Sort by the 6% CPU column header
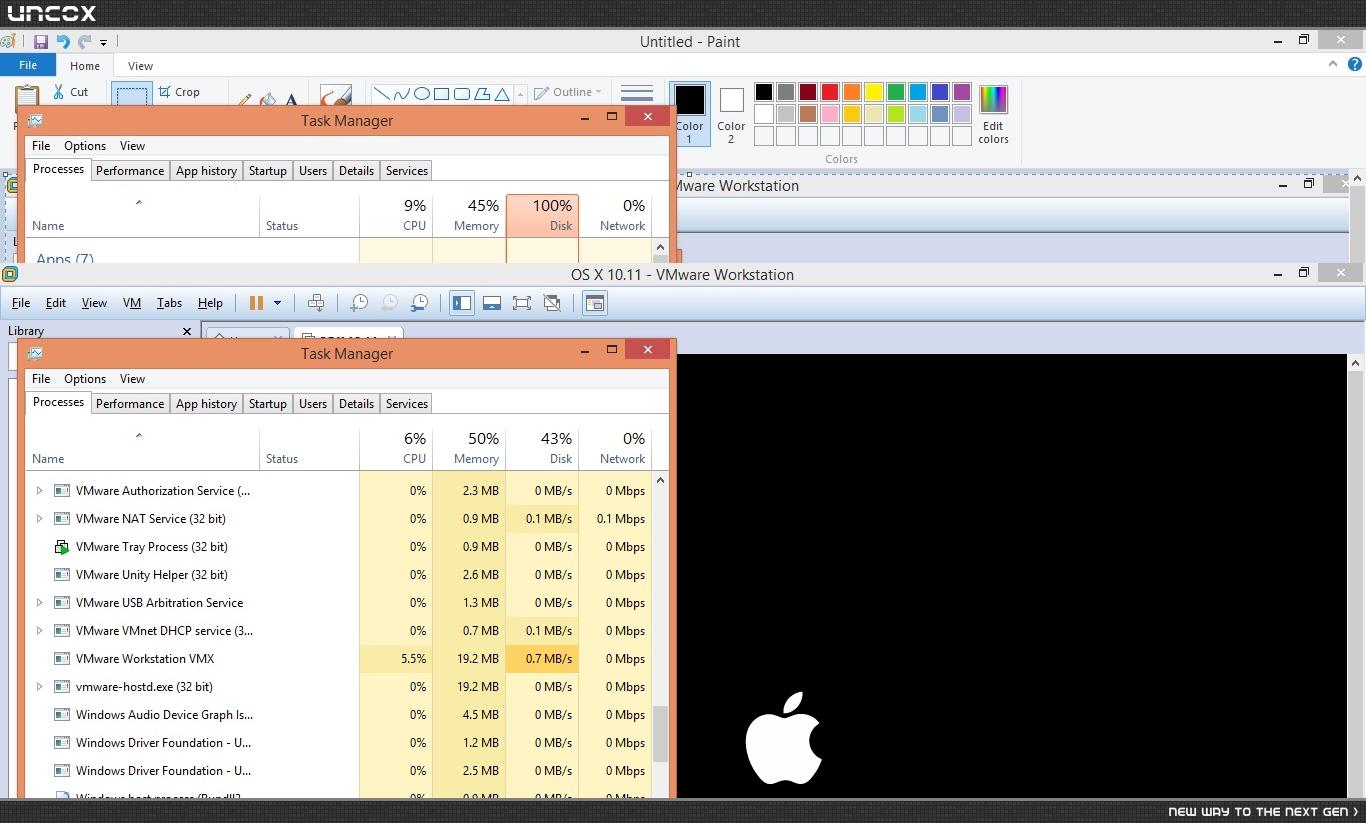Screen dimensions: 1366x823 (396, 448)
